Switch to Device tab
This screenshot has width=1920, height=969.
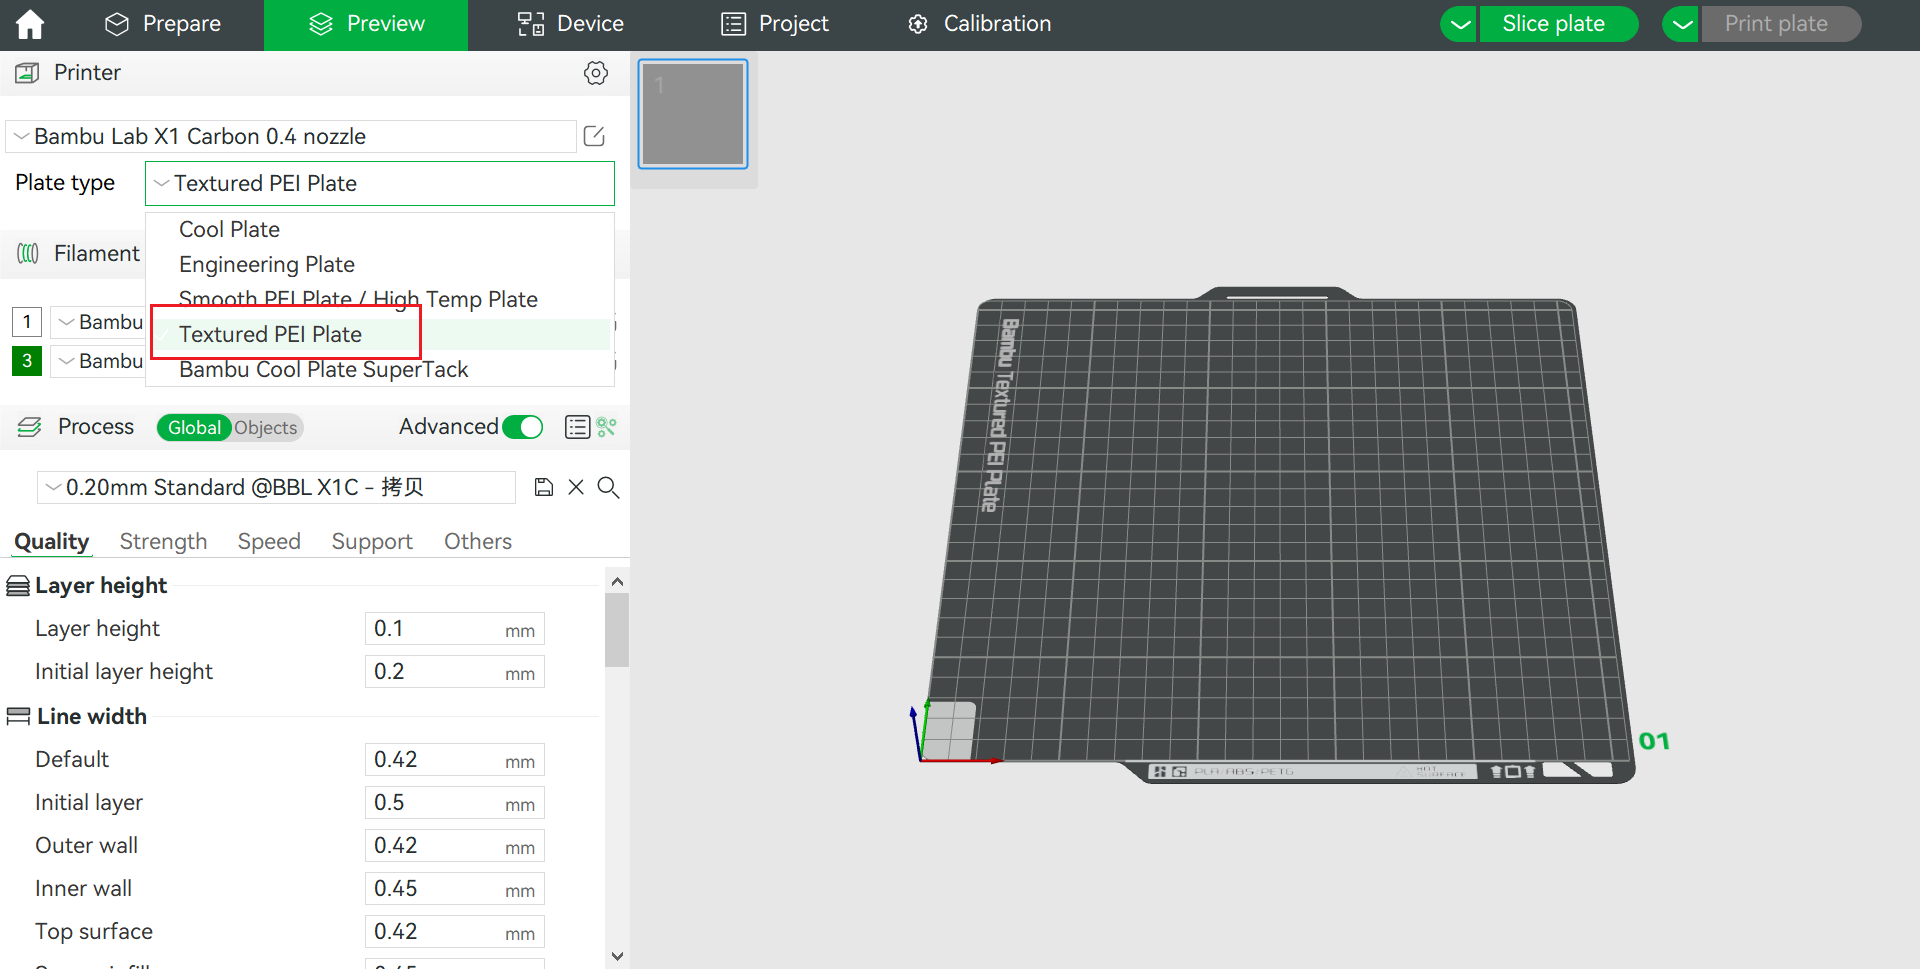(571, 24)
